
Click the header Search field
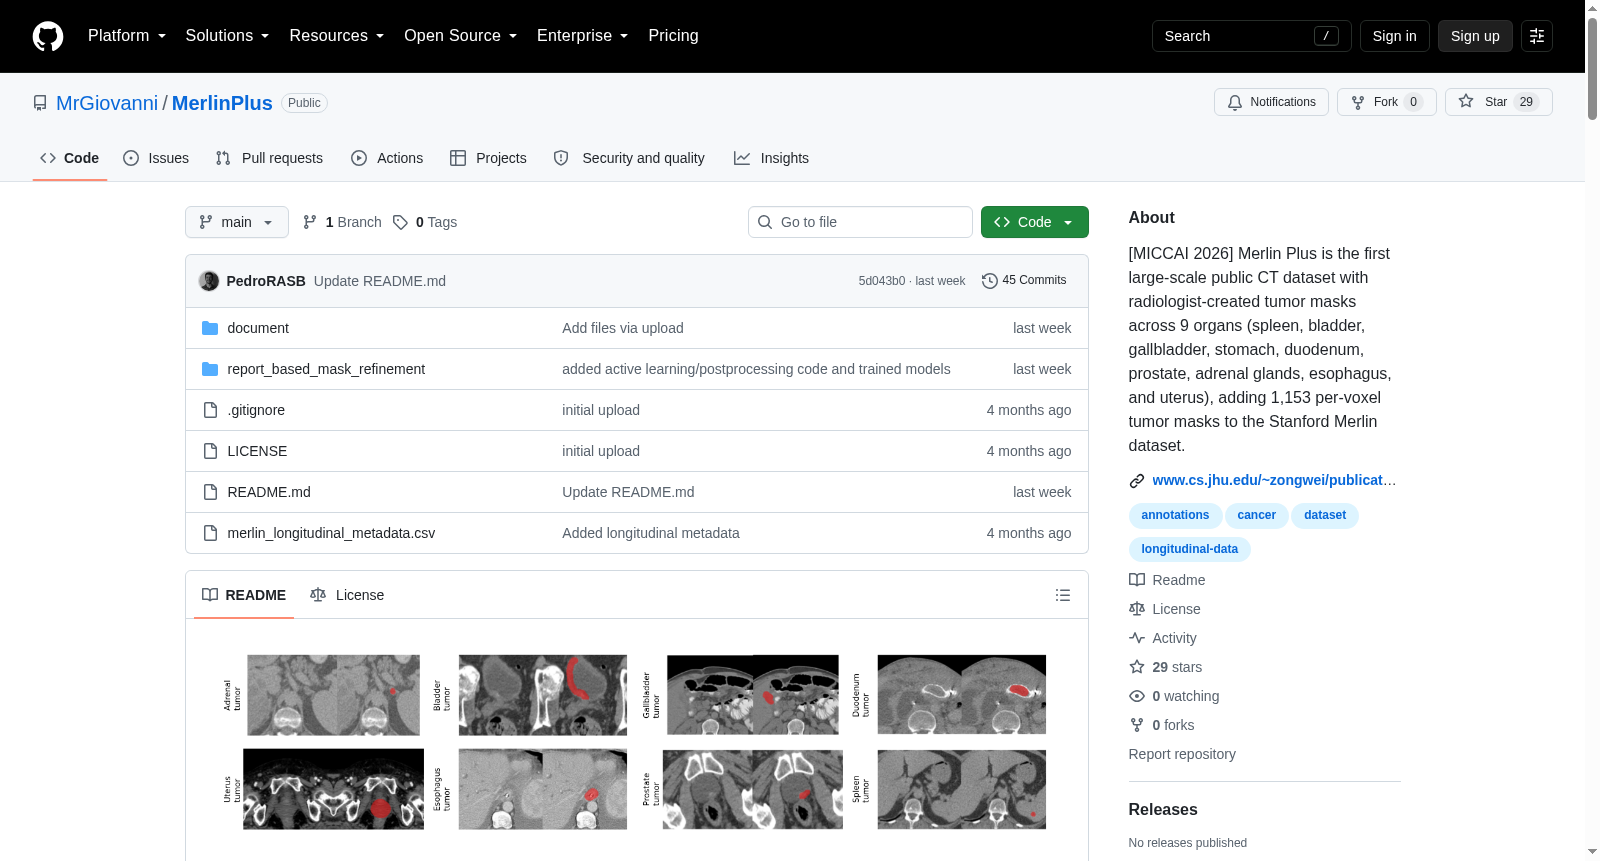(1251, 36)
